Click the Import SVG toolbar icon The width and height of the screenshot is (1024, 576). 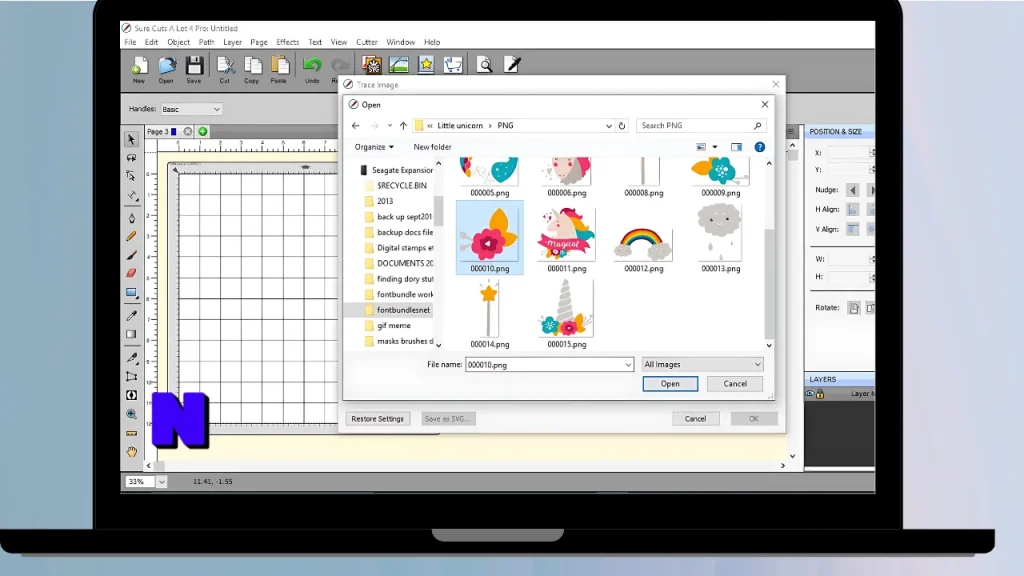click(x=372, y=65)
